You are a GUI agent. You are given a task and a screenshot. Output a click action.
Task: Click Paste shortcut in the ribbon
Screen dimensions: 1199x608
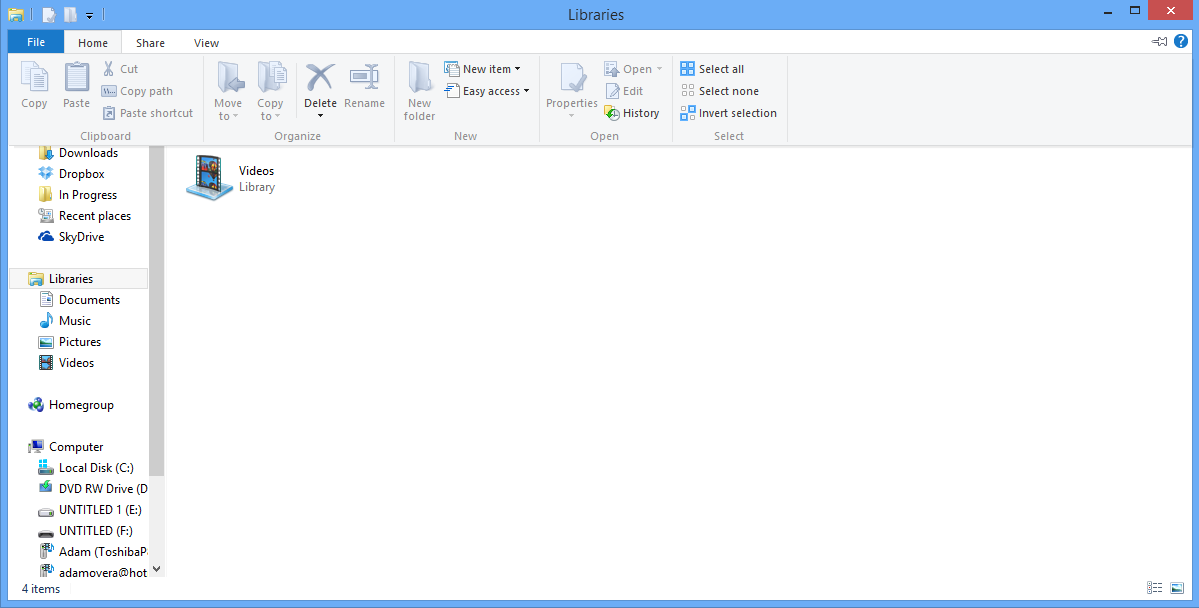pos(148,113)
